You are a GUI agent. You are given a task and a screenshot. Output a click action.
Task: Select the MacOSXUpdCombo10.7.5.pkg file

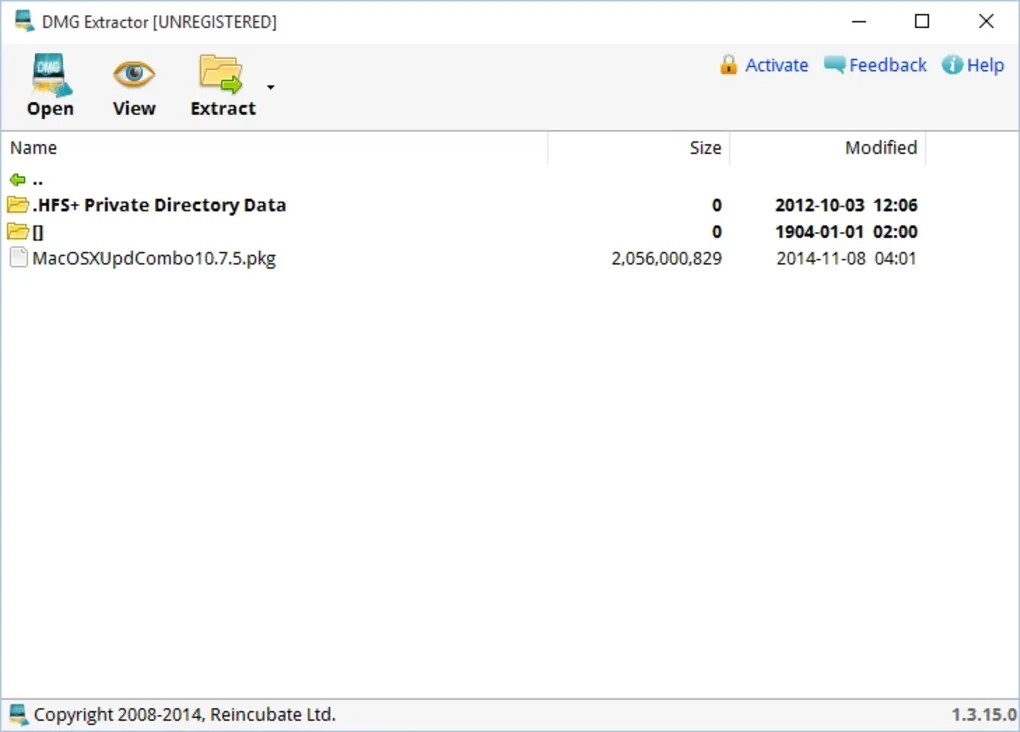pos(154,258)
